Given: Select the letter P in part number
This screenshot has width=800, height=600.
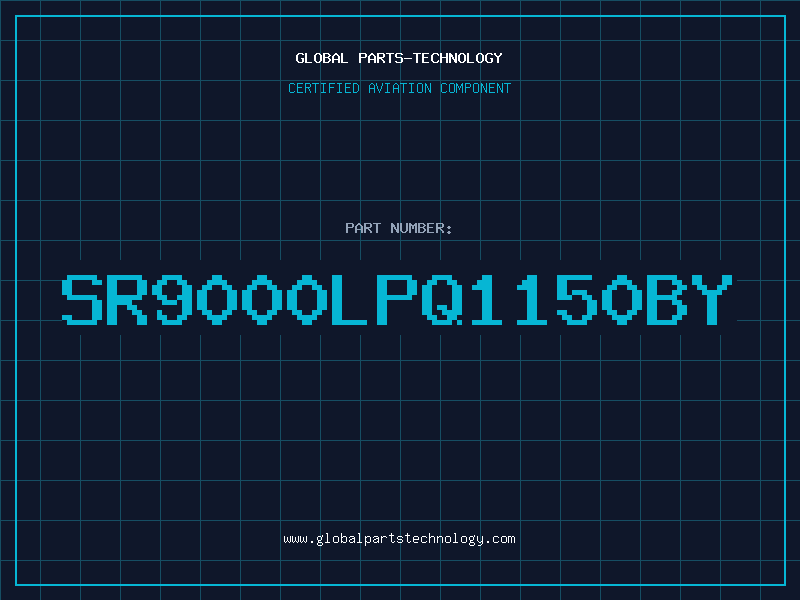Looking at the screenshot, I should (396, 299).
